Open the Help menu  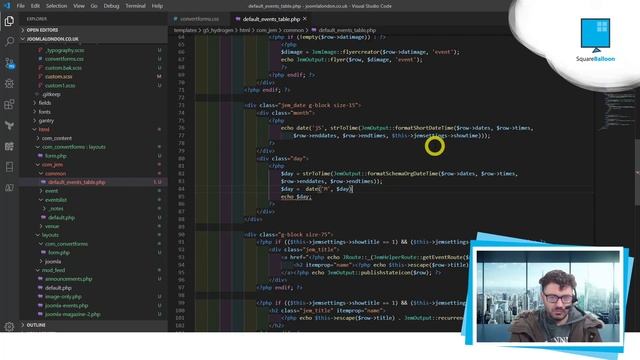tap(157, 6)
